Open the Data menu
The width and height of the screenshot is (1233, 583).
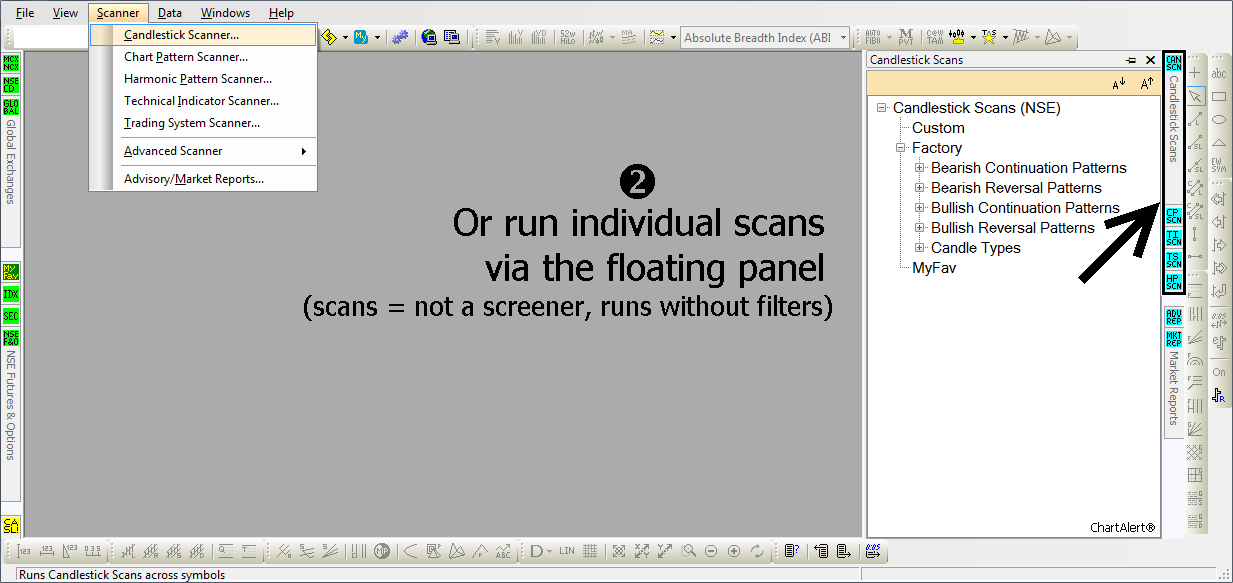170,13
